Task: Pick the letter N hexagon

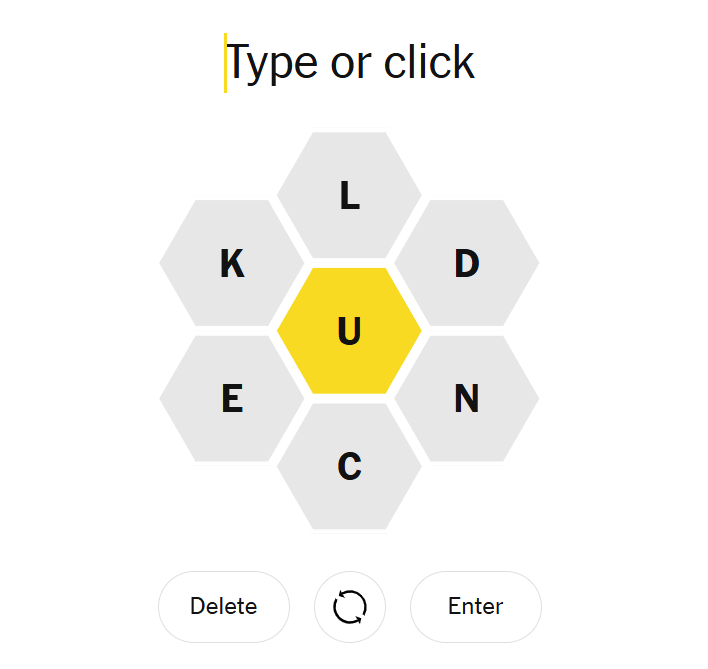Action: click(467, 398)
